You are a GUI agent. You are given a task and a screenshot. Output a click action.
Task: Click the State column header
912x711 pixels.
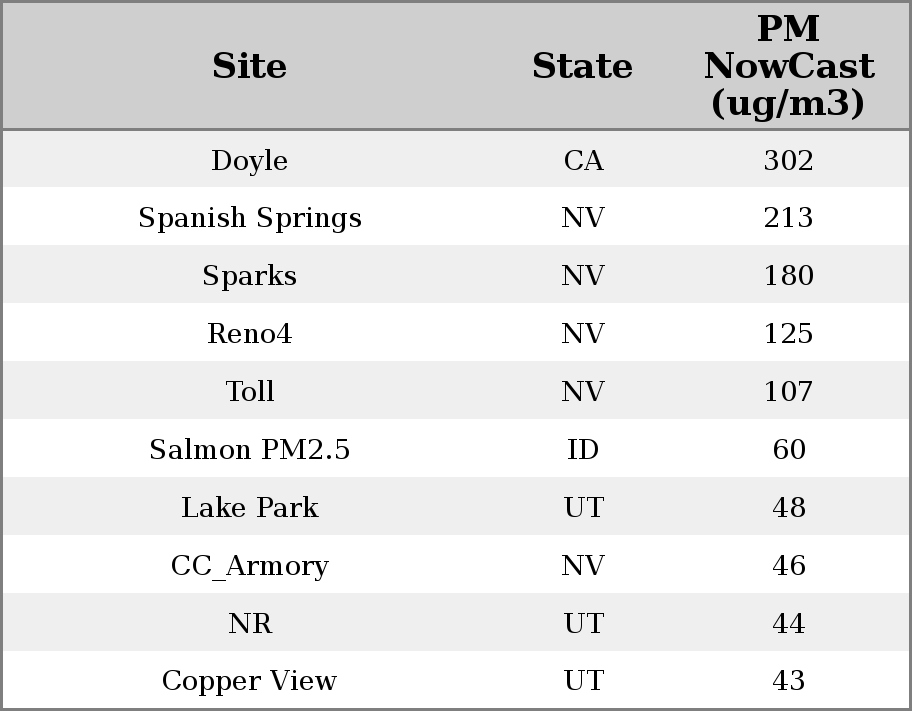582,66
